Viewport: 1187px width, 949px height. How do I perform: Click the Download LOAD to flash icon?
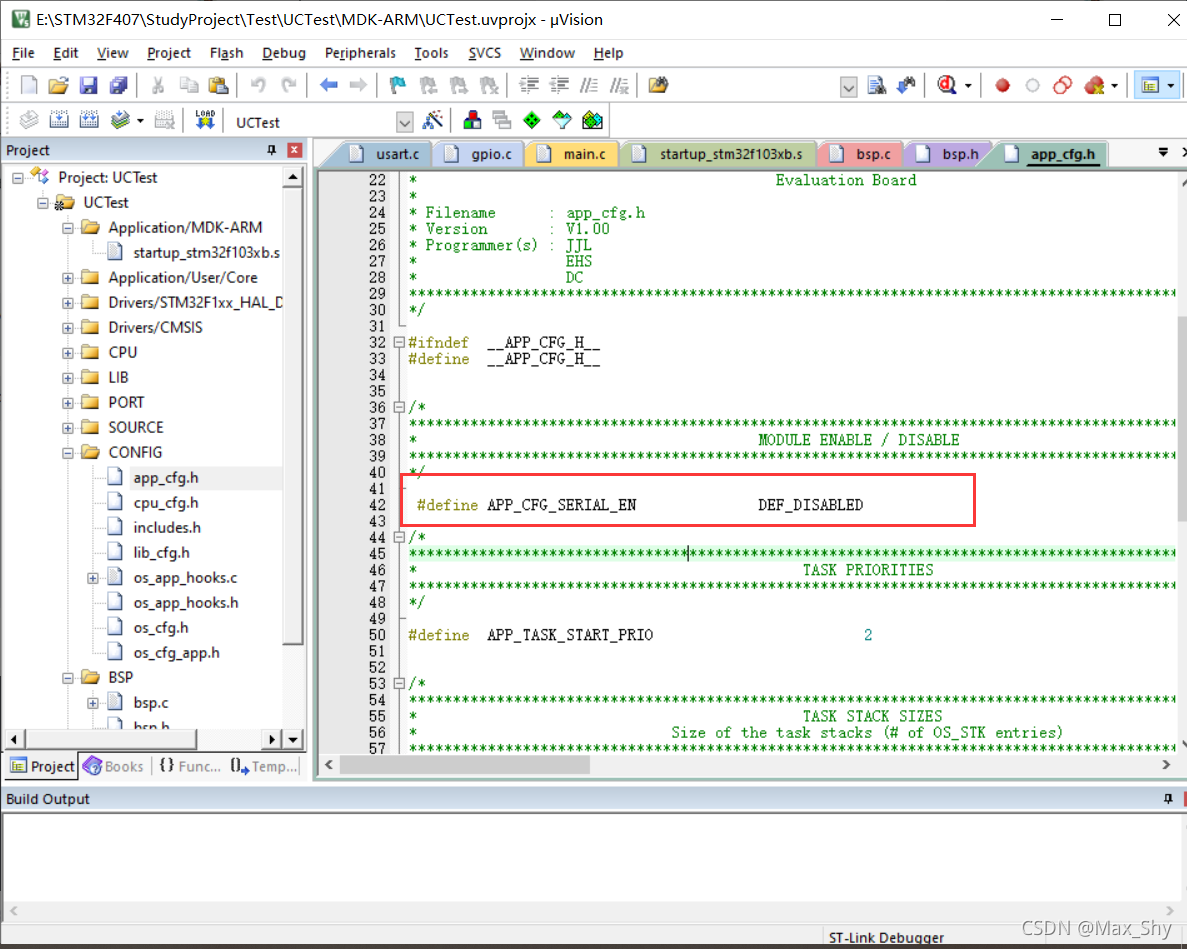tap(205, 120)
